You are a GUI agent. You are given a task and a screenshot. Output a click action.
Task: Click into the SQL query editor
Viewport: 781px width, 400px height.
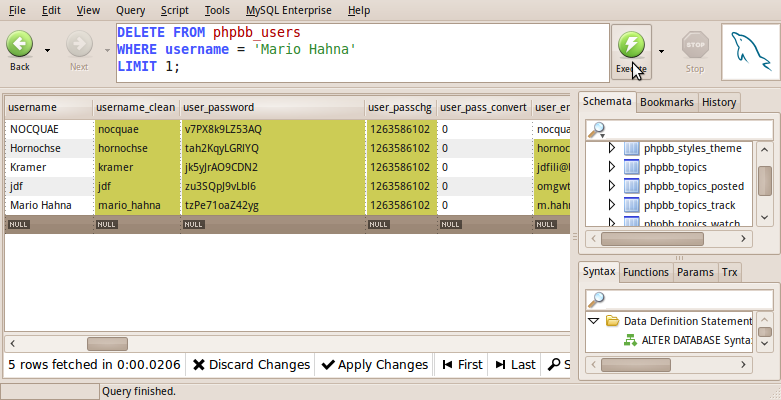pos(363,53)
